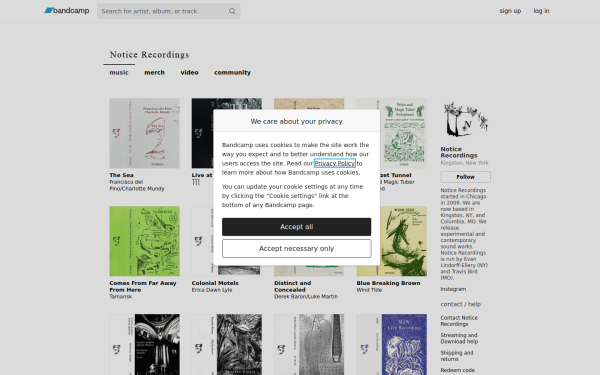Open the sign up link
600x375 pixels.
coord(510,11)
